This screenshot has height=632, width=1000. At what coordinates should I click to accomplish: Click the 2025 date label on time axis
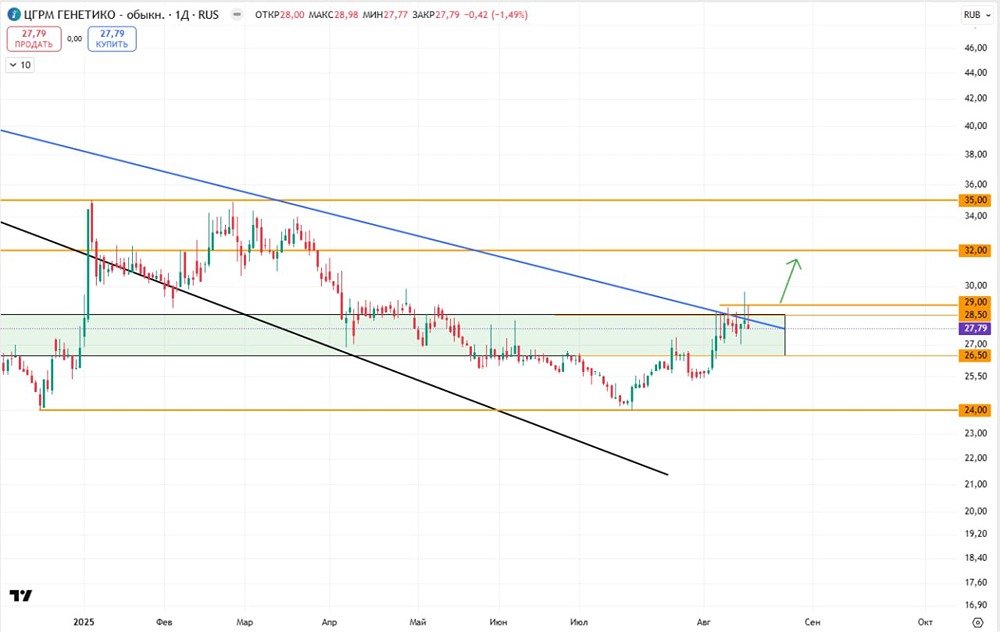pyautogui.click(x=84, y=622)
